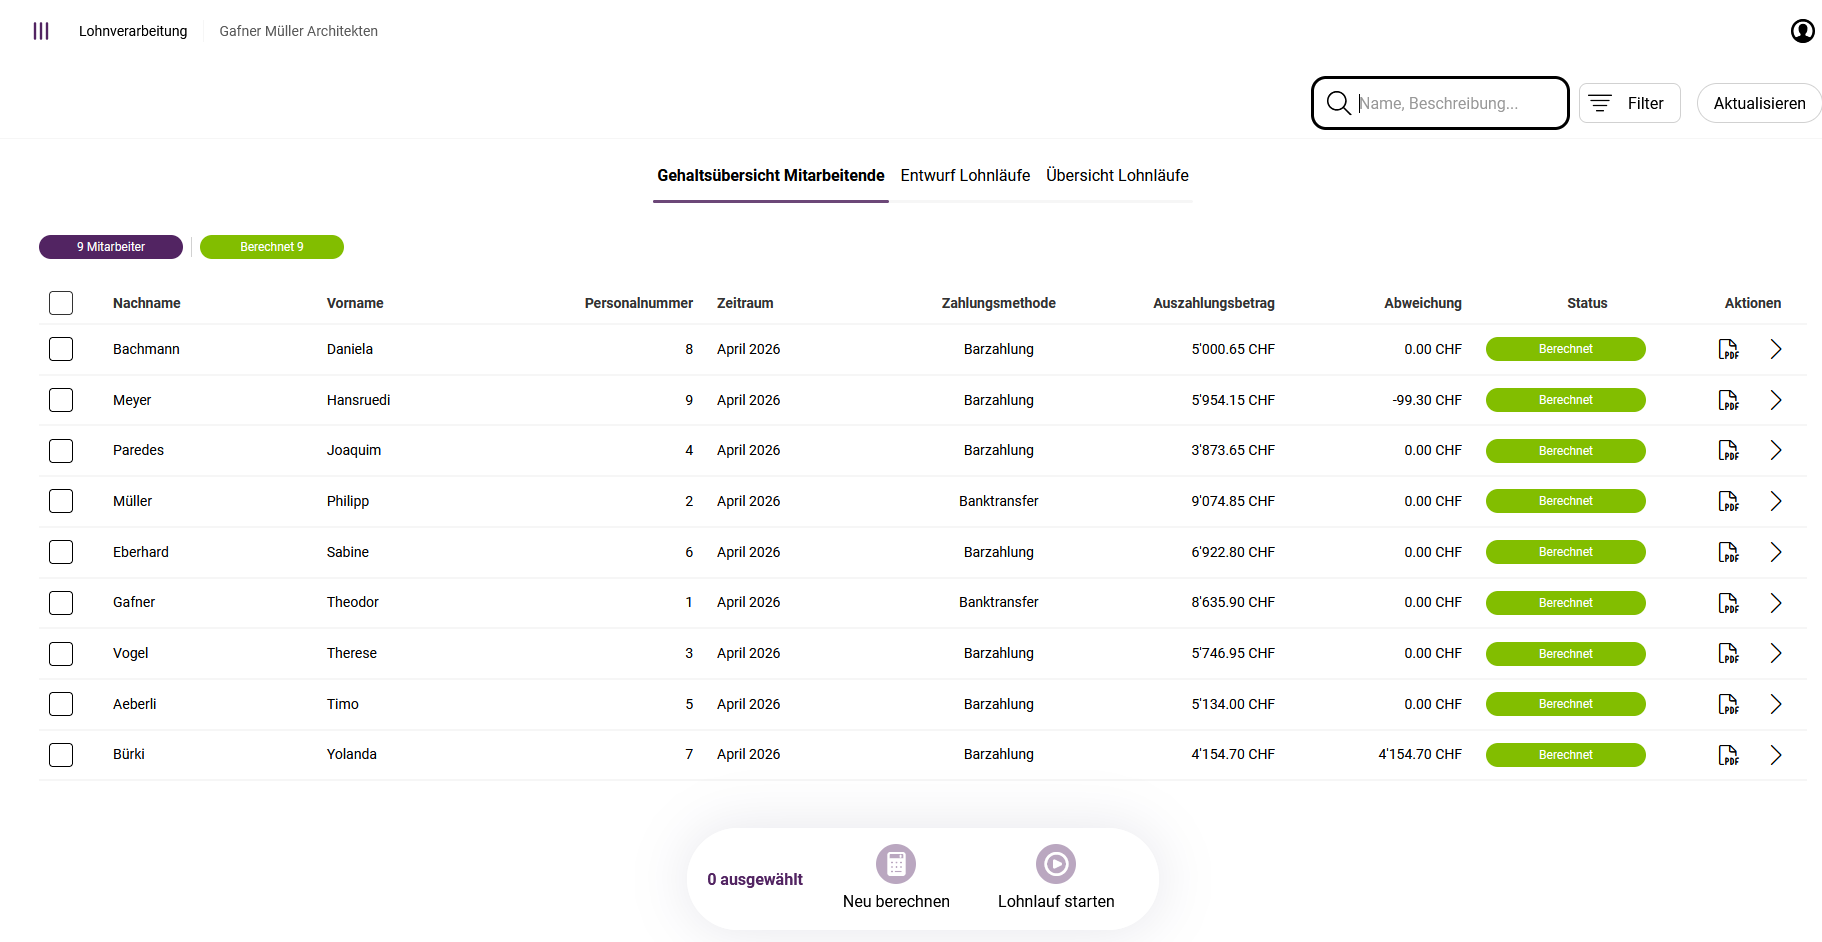Click the Berechnet status badge for Meyer
The height and width of the screenshot is (942, 1822).
pyautogui.click(x=1566, y=400)
